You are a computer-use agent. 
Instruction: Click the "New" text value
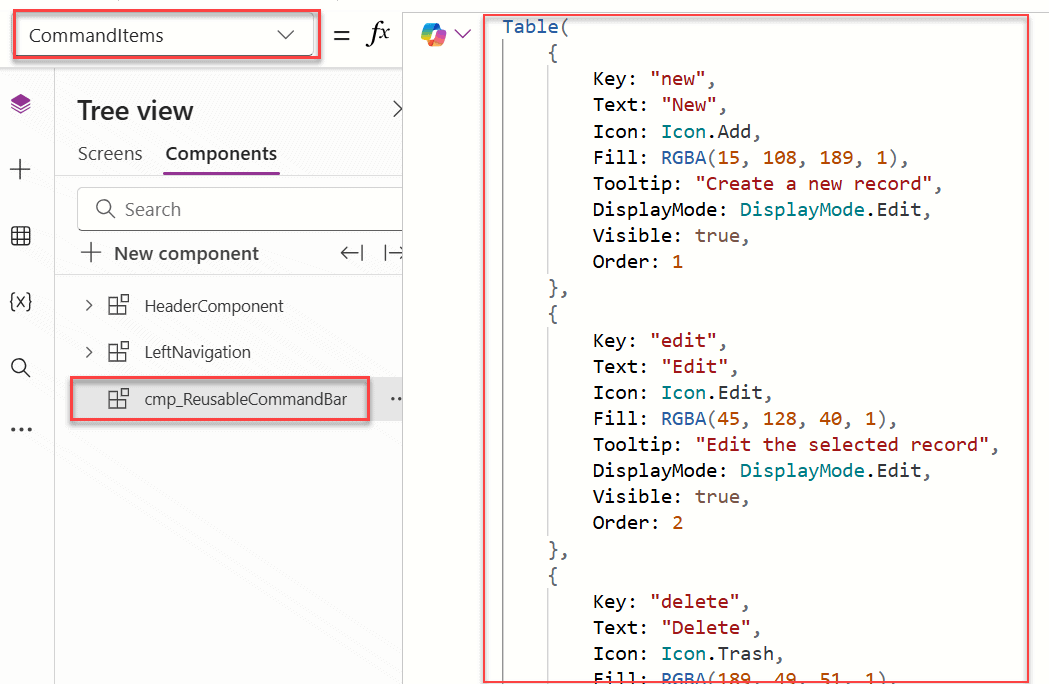(x=688, y=105)
